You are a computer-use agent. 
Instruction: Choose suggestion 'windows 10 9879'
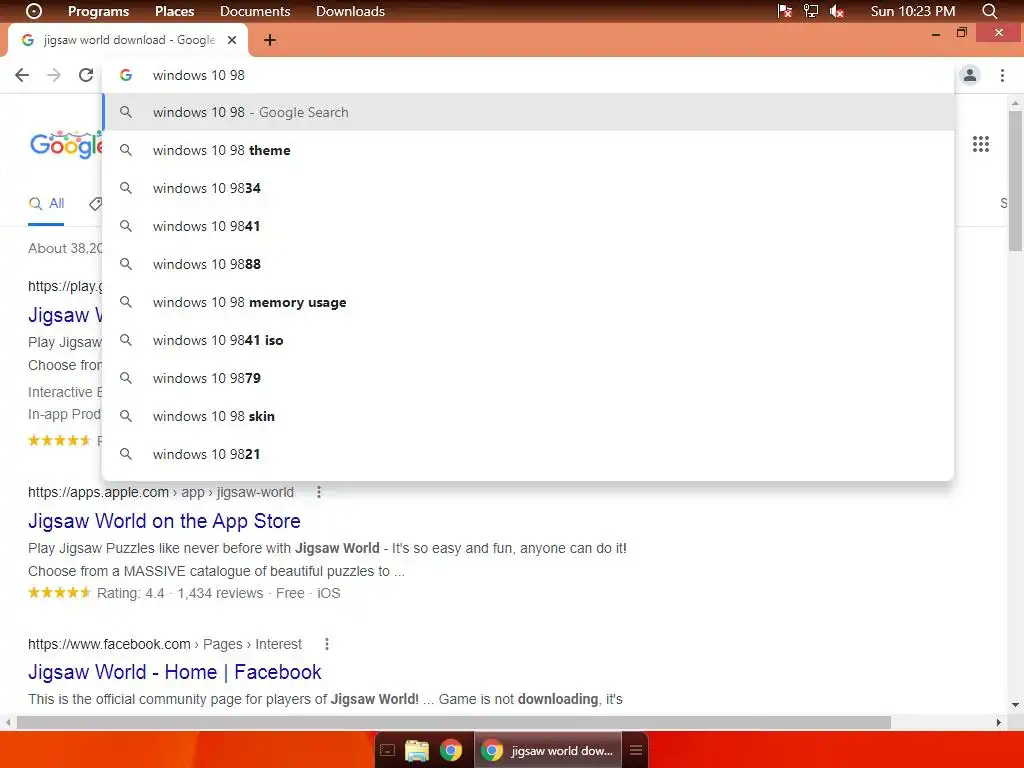528,378
